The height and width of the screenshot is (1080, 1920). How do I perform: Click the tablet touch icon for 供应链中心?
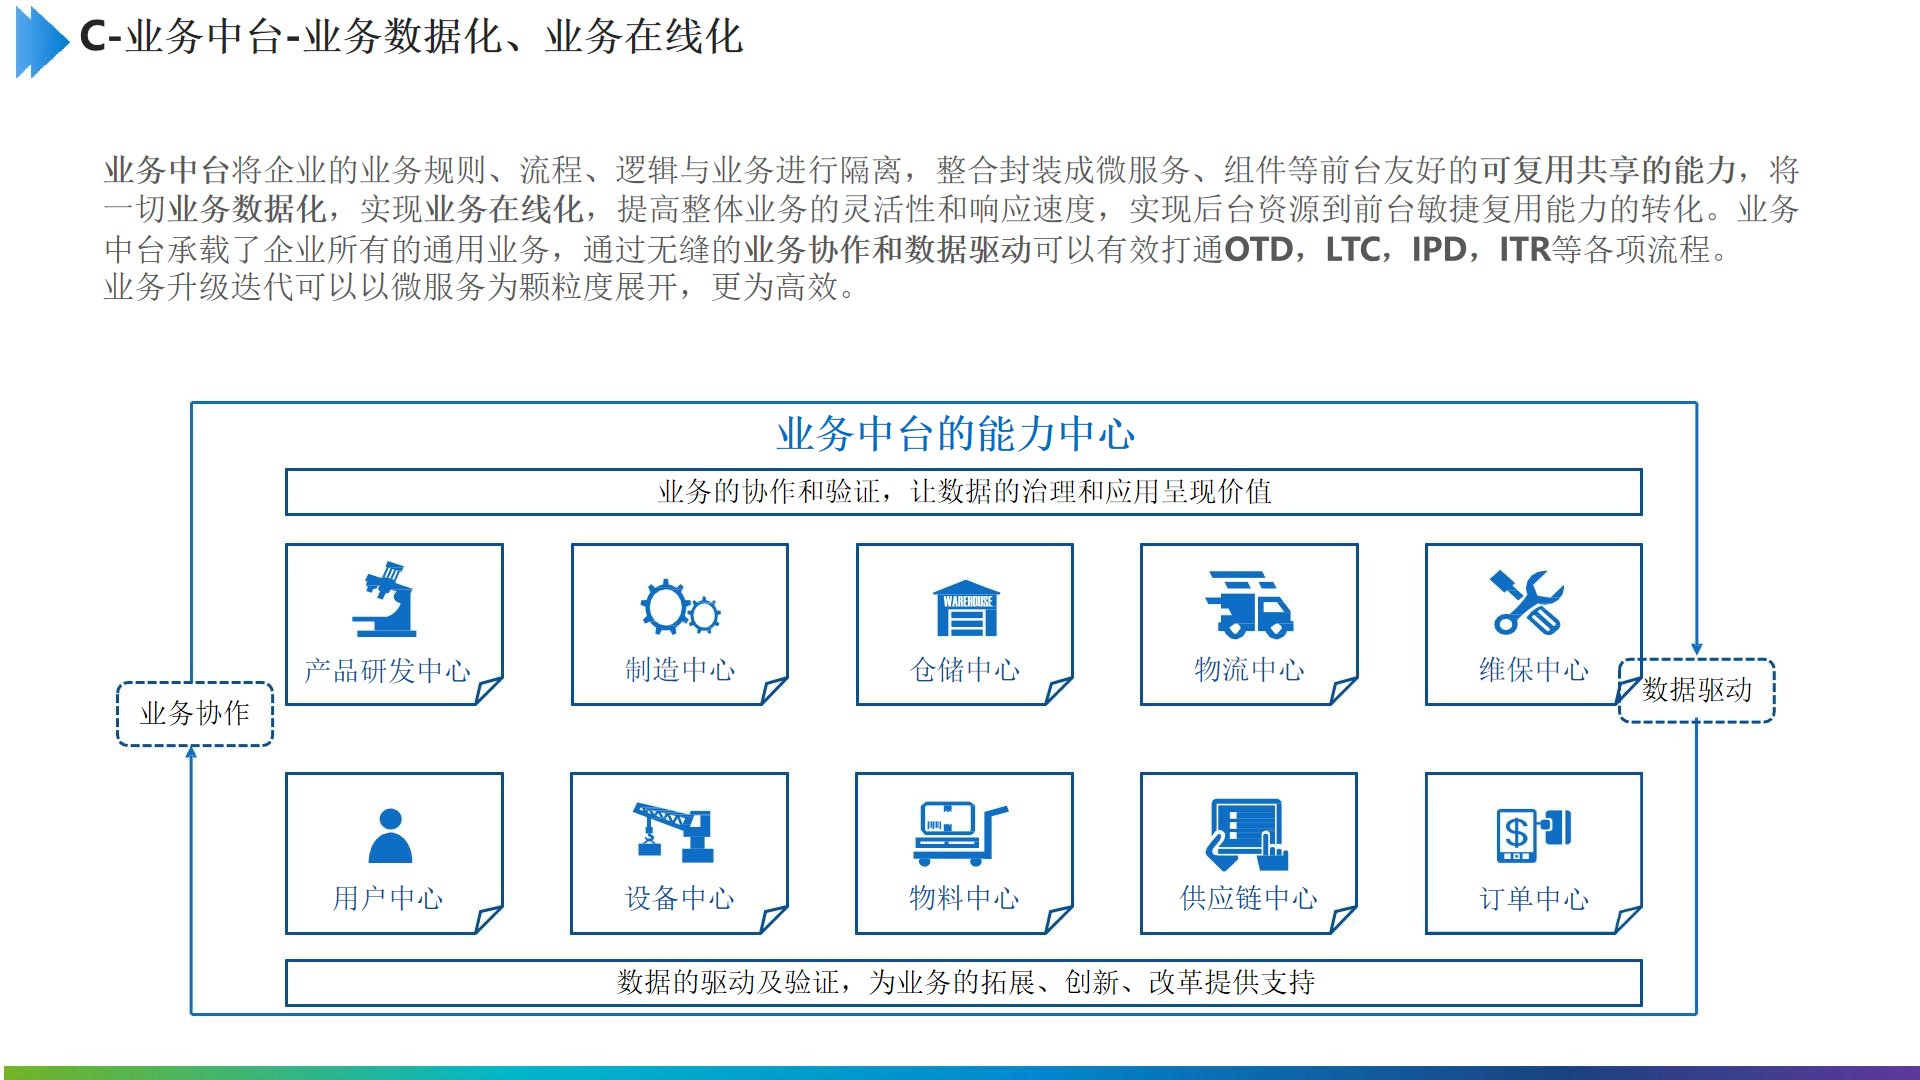[x=1247, y=834]
